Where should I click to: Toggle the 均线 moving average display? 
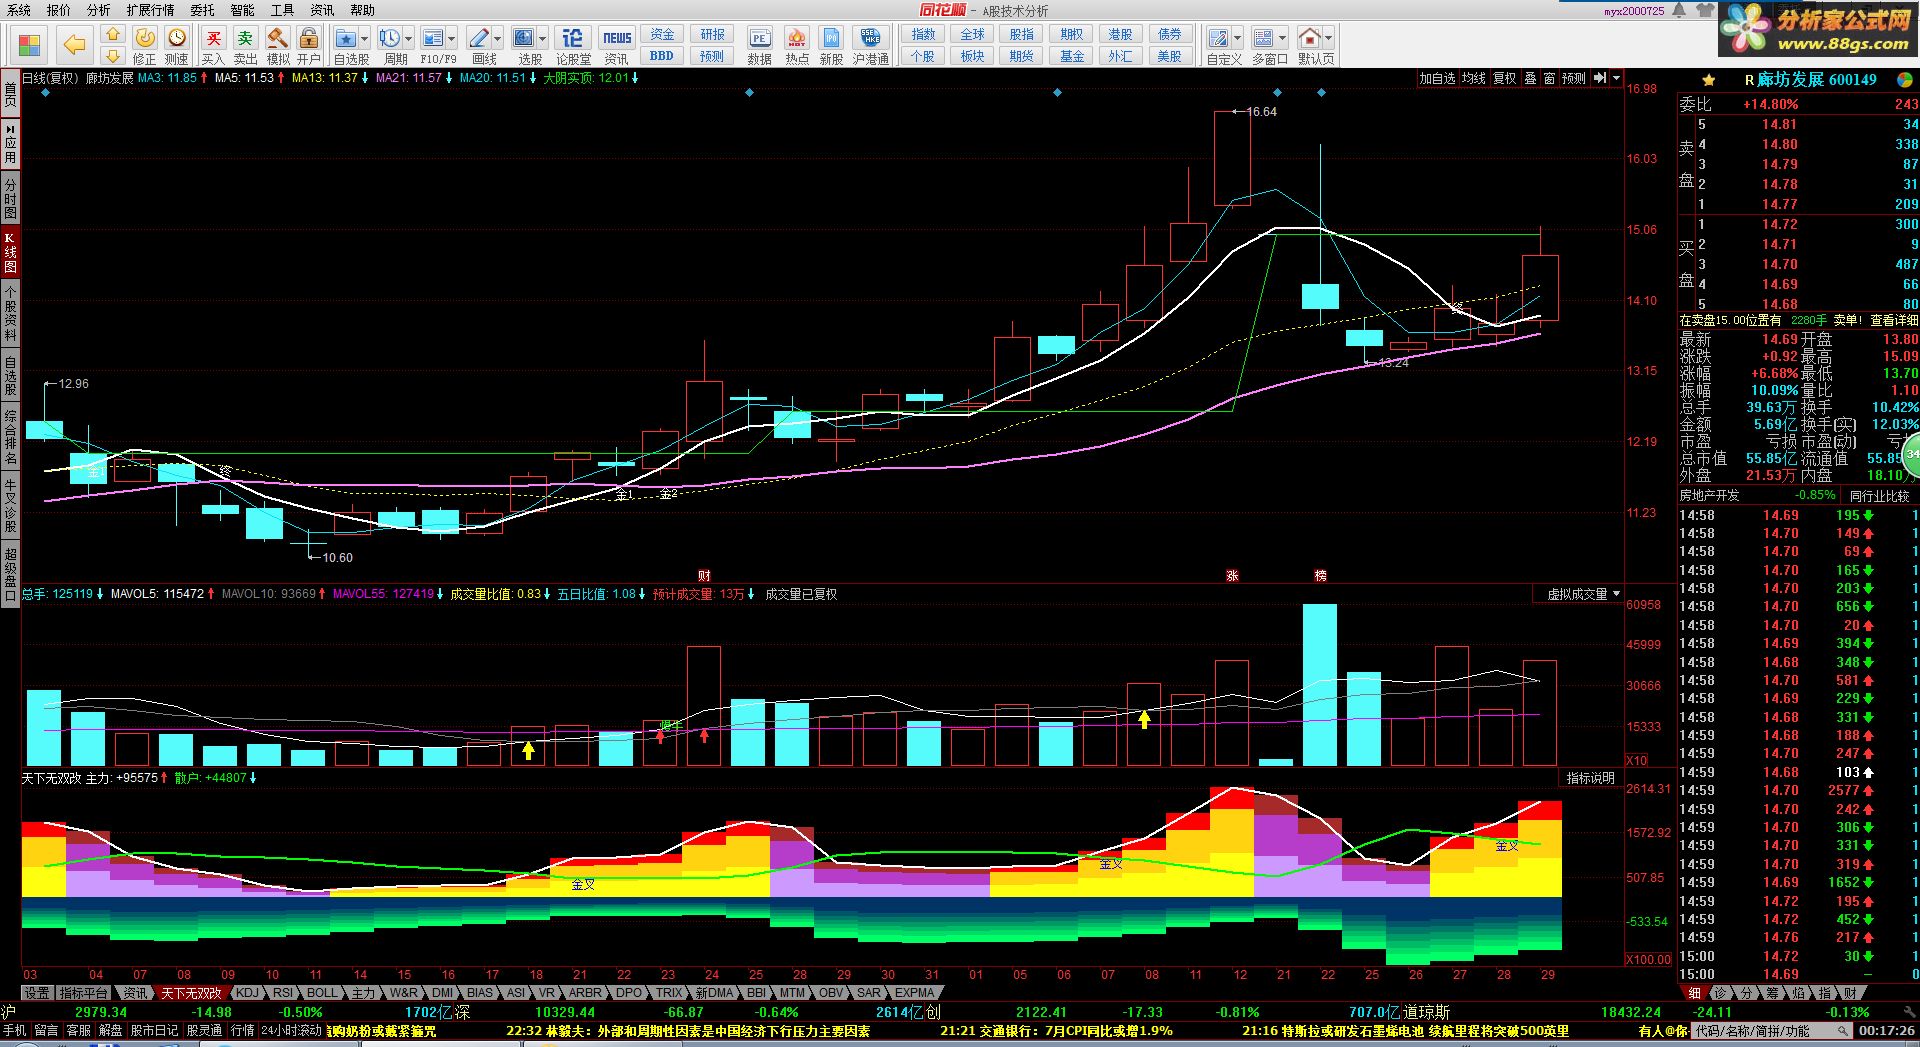(1474, 78)
